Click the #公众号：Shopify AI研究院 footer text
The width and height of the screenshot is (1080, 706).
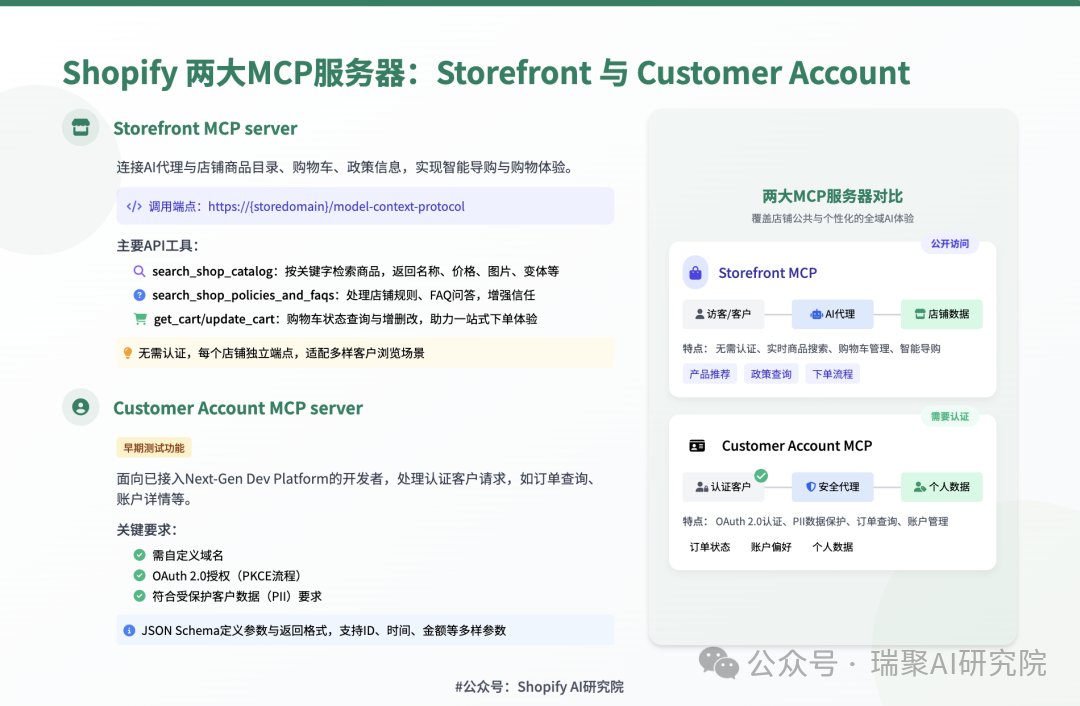(x=539, y=687)
